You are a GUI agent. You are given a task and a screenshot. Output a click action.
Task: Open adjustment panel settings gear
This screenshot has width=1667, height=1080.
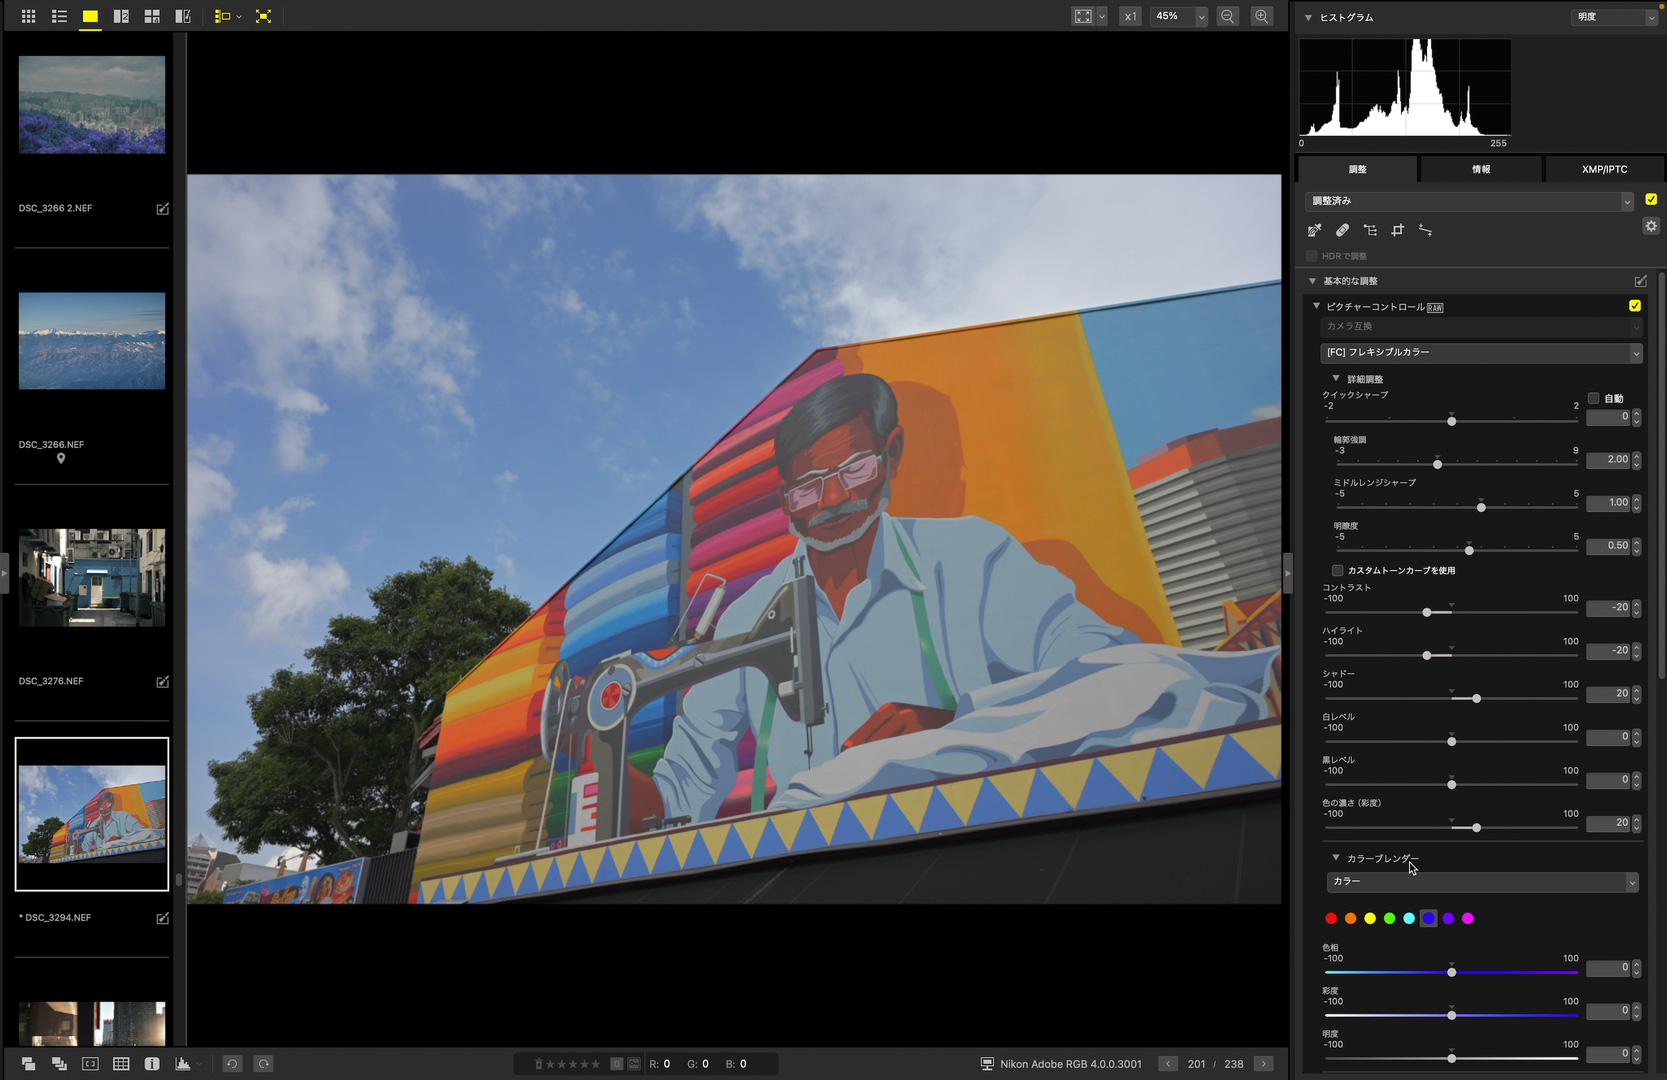(1651, 226)
